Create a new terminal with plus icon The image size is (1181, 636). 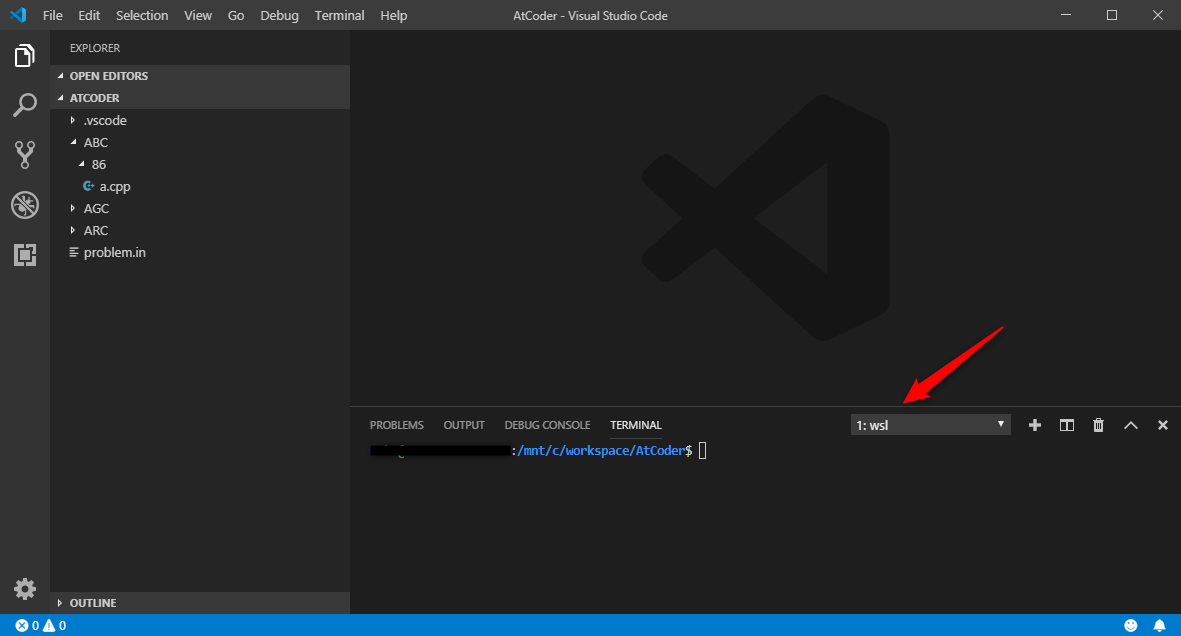(1035, 425)
